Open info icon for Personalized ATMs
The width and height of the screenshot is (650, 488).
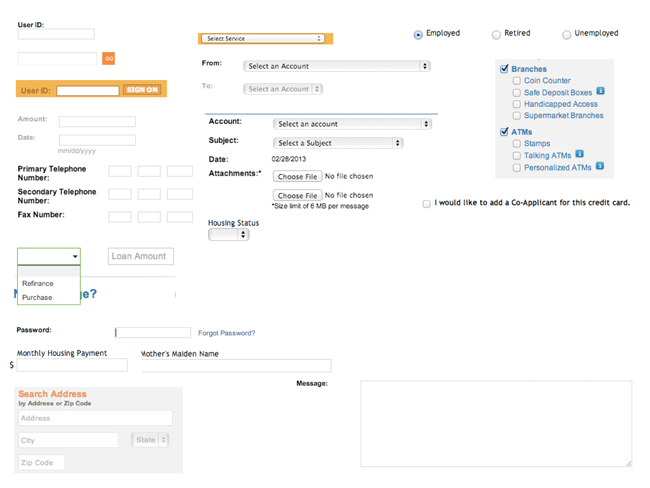click(600, 166)
